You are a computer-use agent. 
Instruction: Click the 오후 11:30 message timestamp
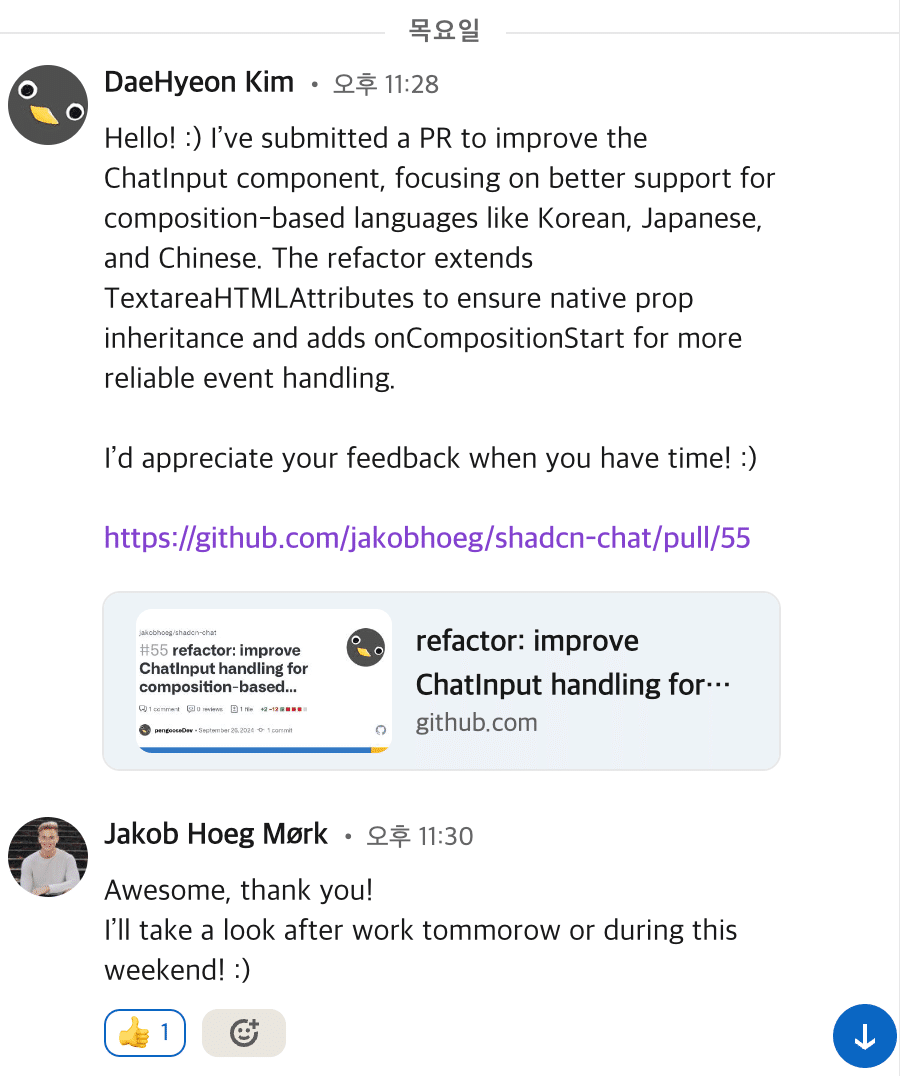420,837
